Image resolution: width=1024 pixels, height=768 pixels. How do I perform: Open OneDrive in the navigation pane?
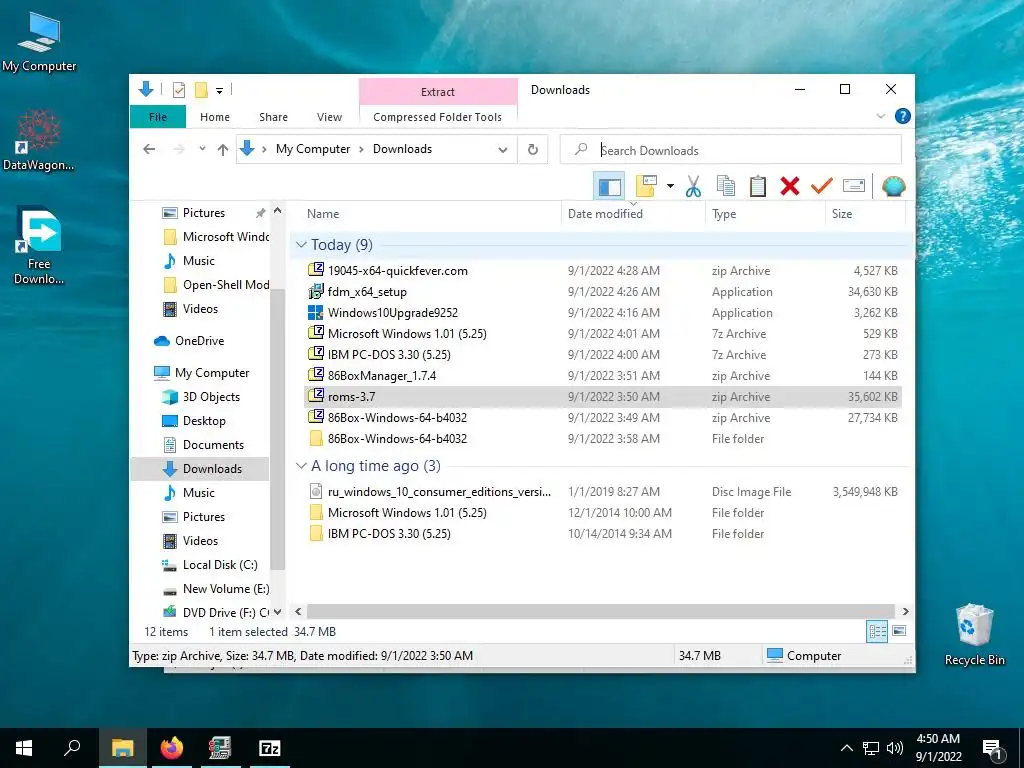[199, 341]
